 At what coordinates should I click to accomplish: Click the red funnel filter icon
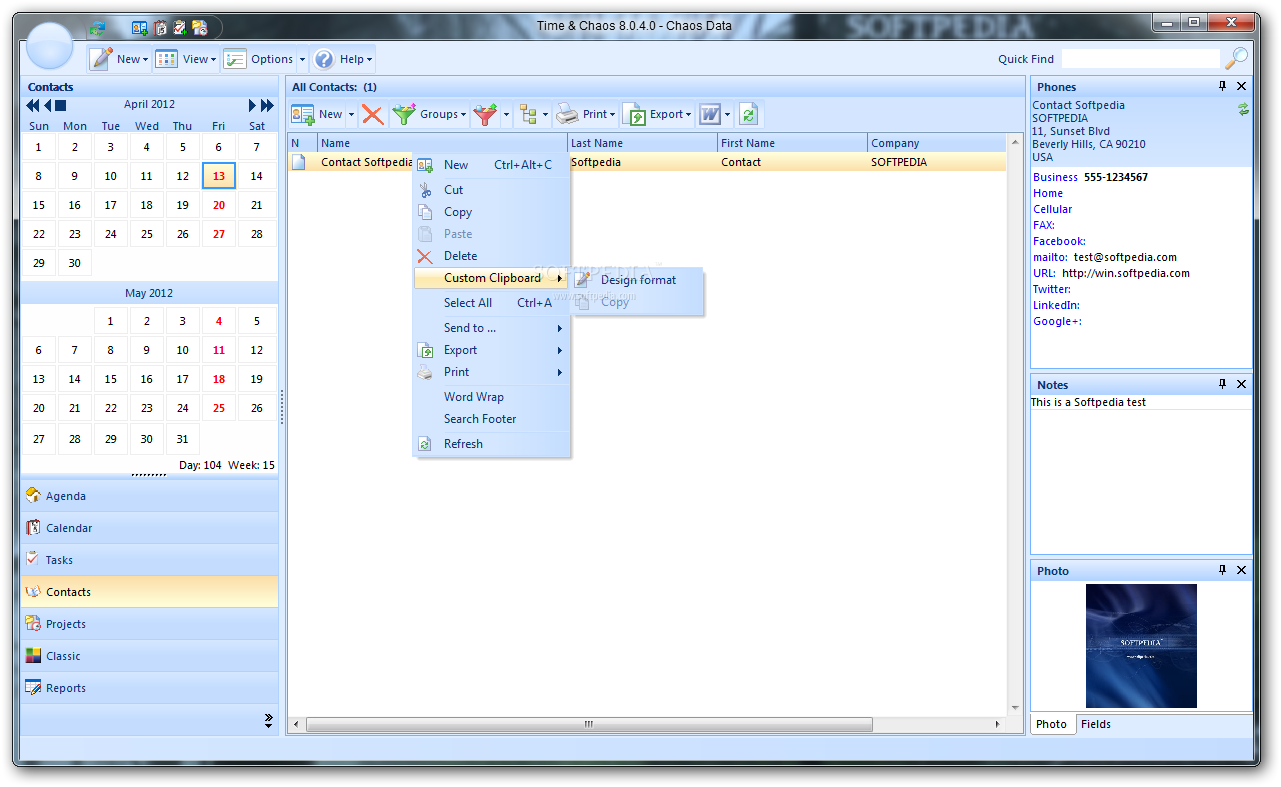(485, 114)
